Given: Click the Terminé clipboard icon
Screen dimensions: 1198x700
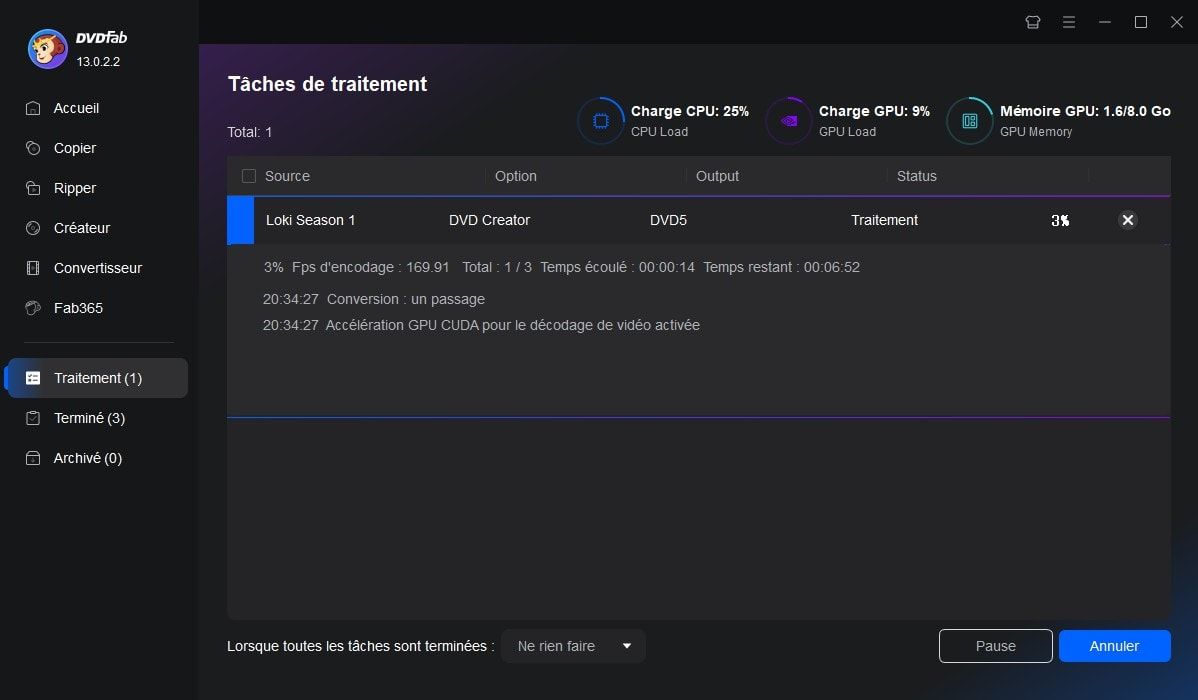Looking at the screenshot, I should click(x=33, y=418).
